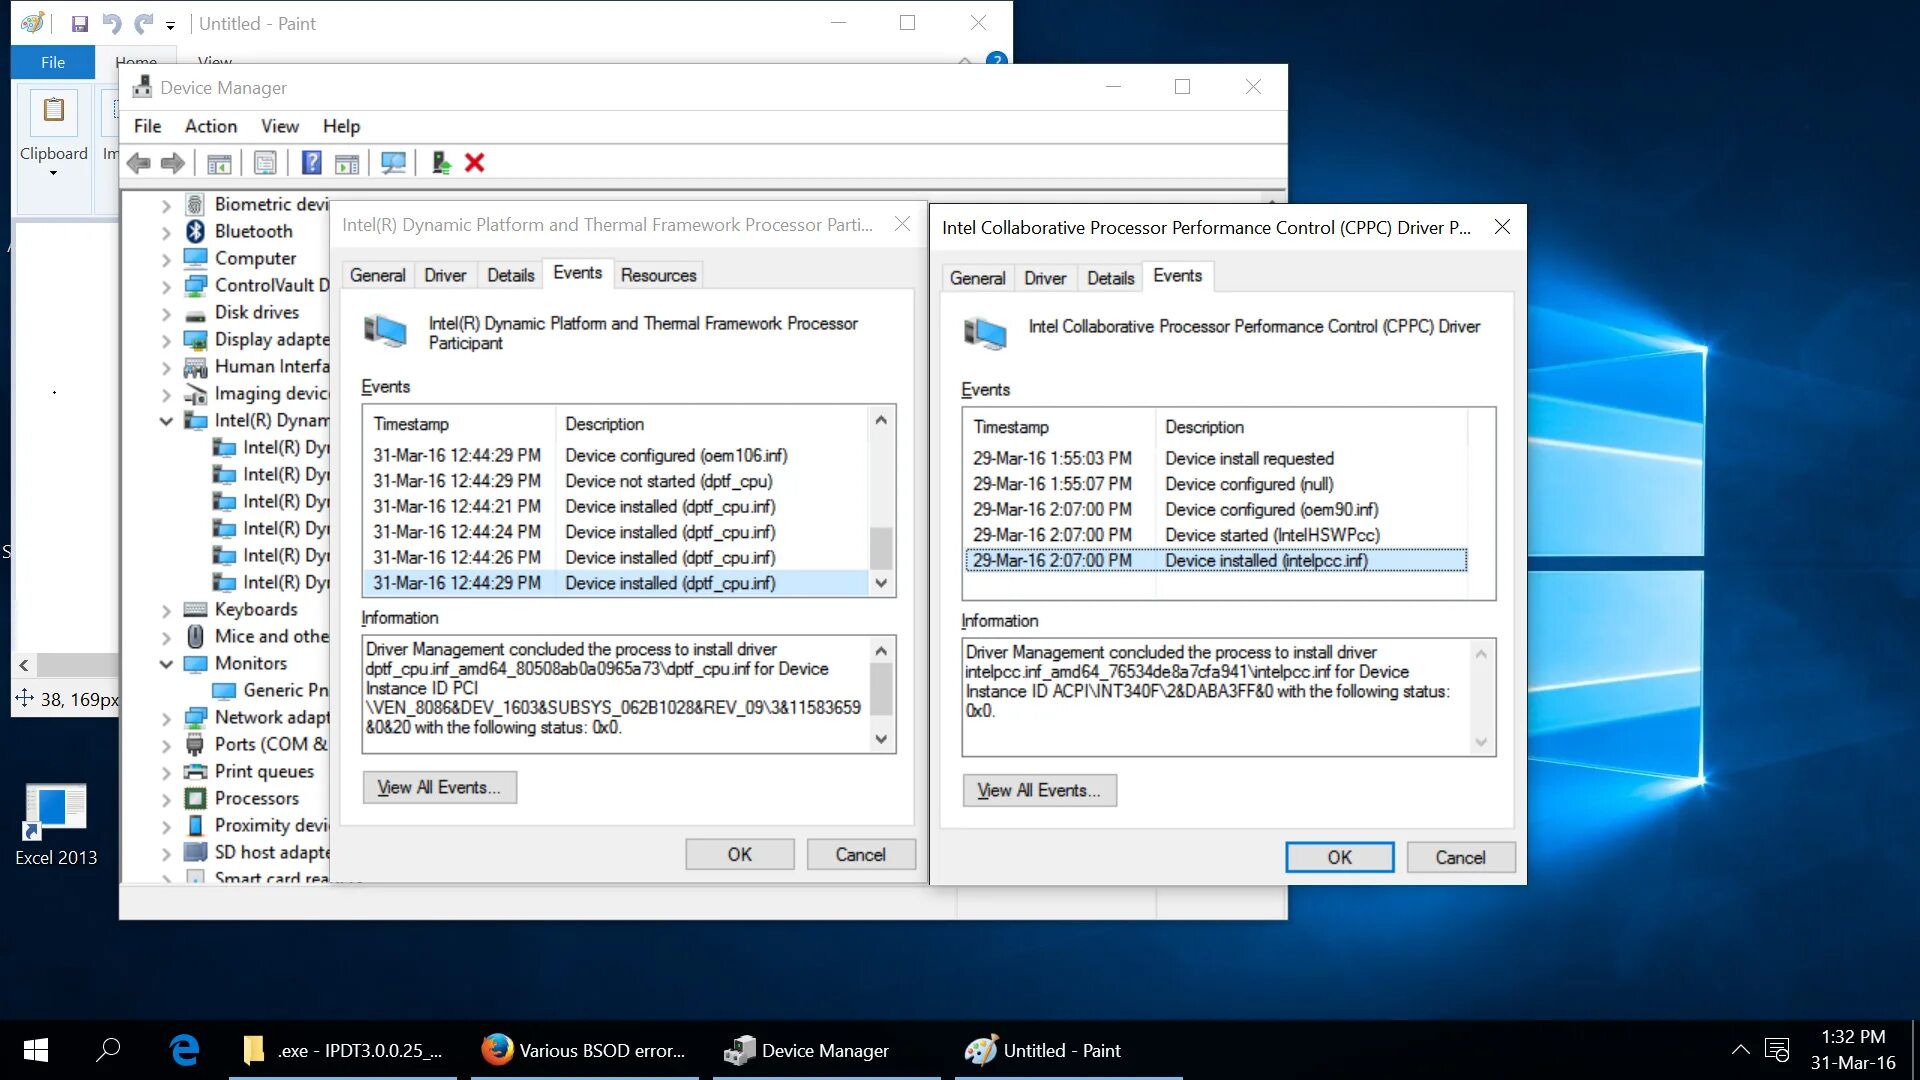Click the Description column header in DPTF dialog
Image resolution: width=1920 pixels, height=1080 pixels.
711,424
